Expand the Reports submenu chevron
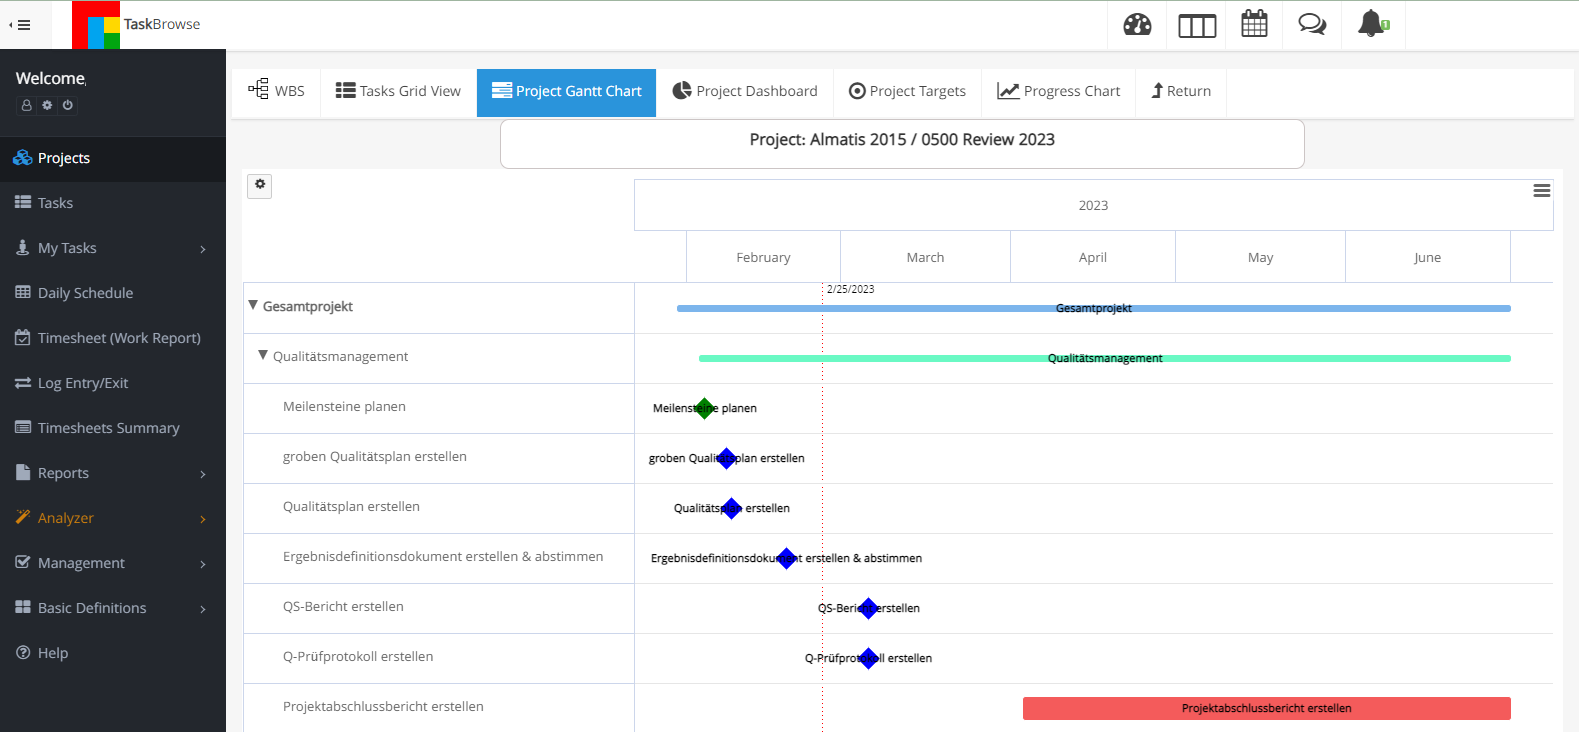Screen dimensions: 1579x732 203,474
